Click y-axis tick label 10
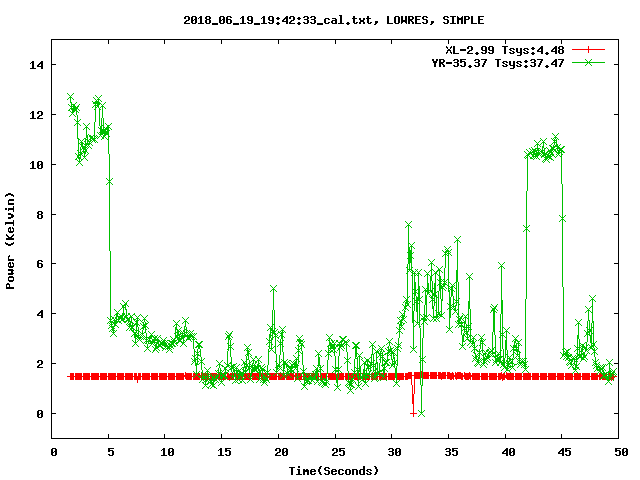The width and height of the screenshot is (640, 480). pos(37,165)
